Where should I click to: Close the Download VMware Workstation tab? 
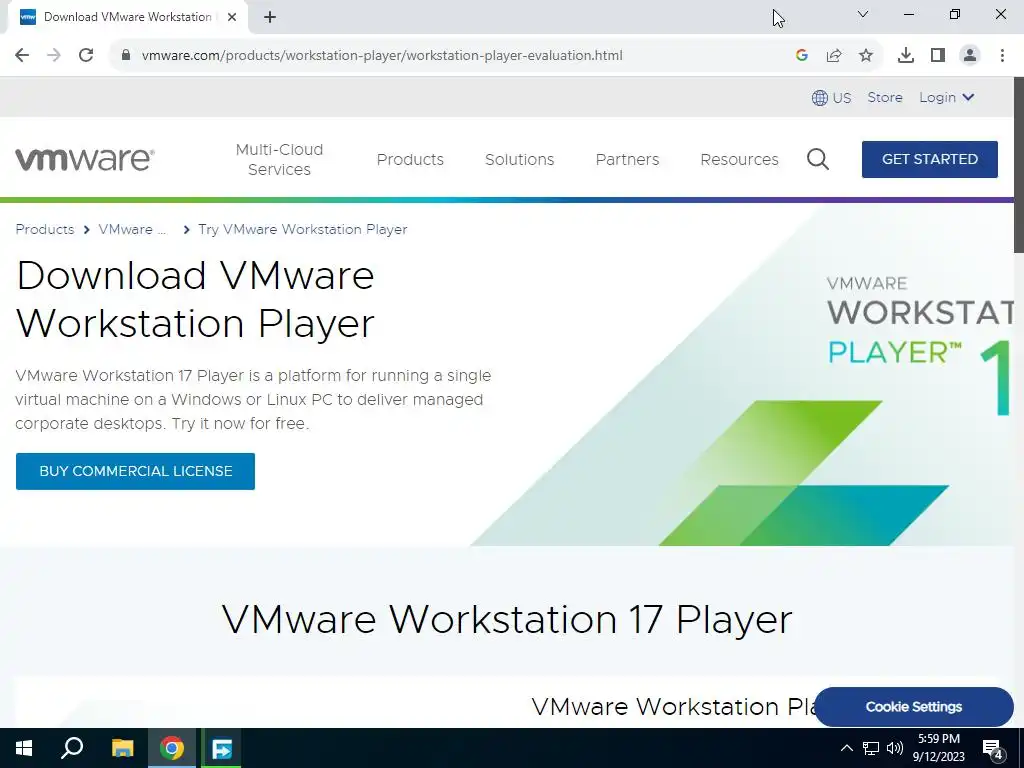pyautogui.click(x=232, y=17)
